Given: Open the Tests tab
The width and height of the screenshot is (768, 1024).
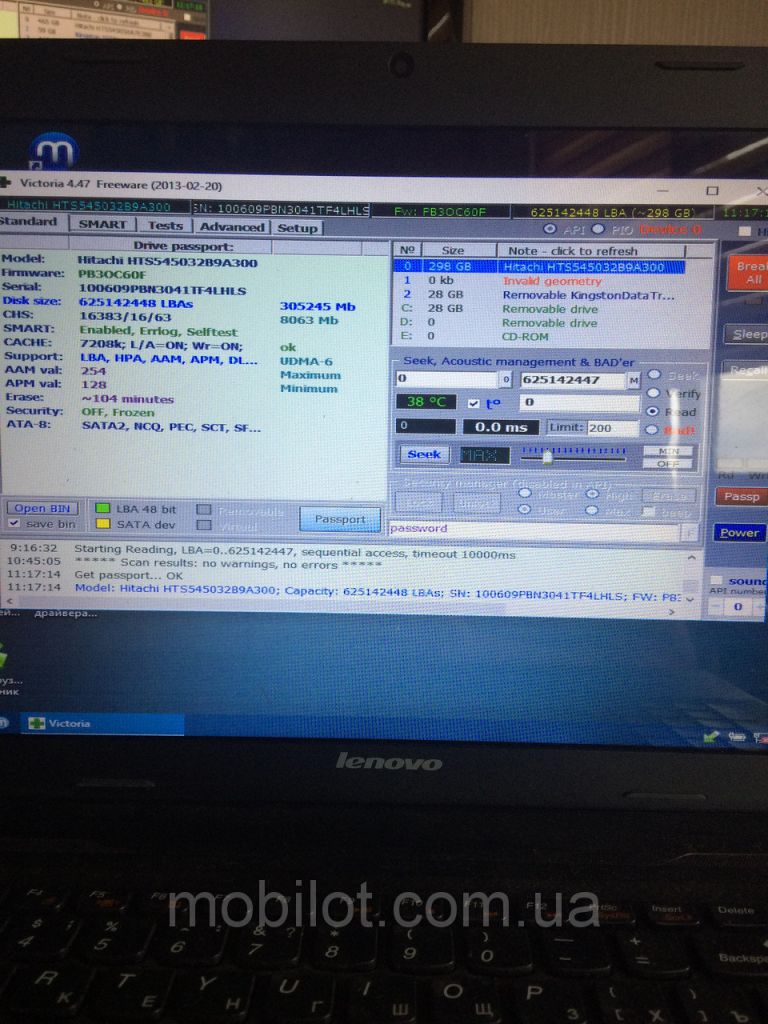Looking at the screenshot, I should coord(165,225).
